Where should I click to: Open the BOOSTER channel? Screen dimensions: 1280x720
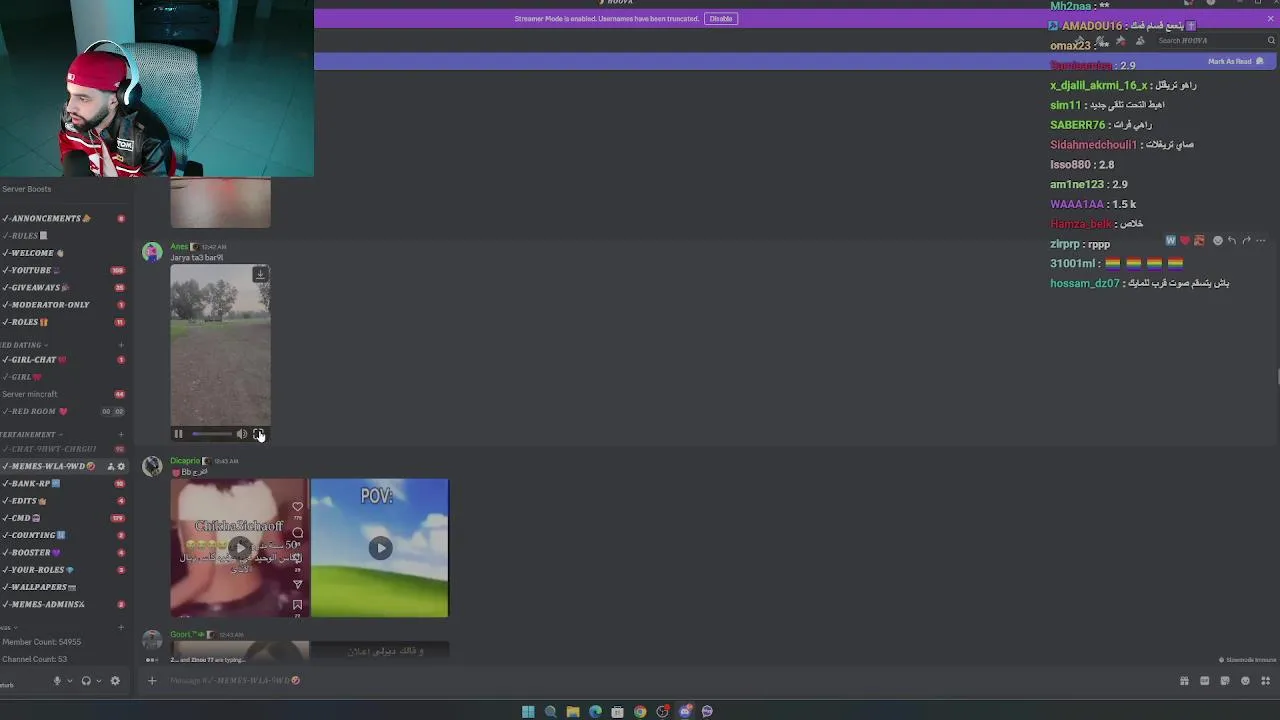tap(62, 552)
